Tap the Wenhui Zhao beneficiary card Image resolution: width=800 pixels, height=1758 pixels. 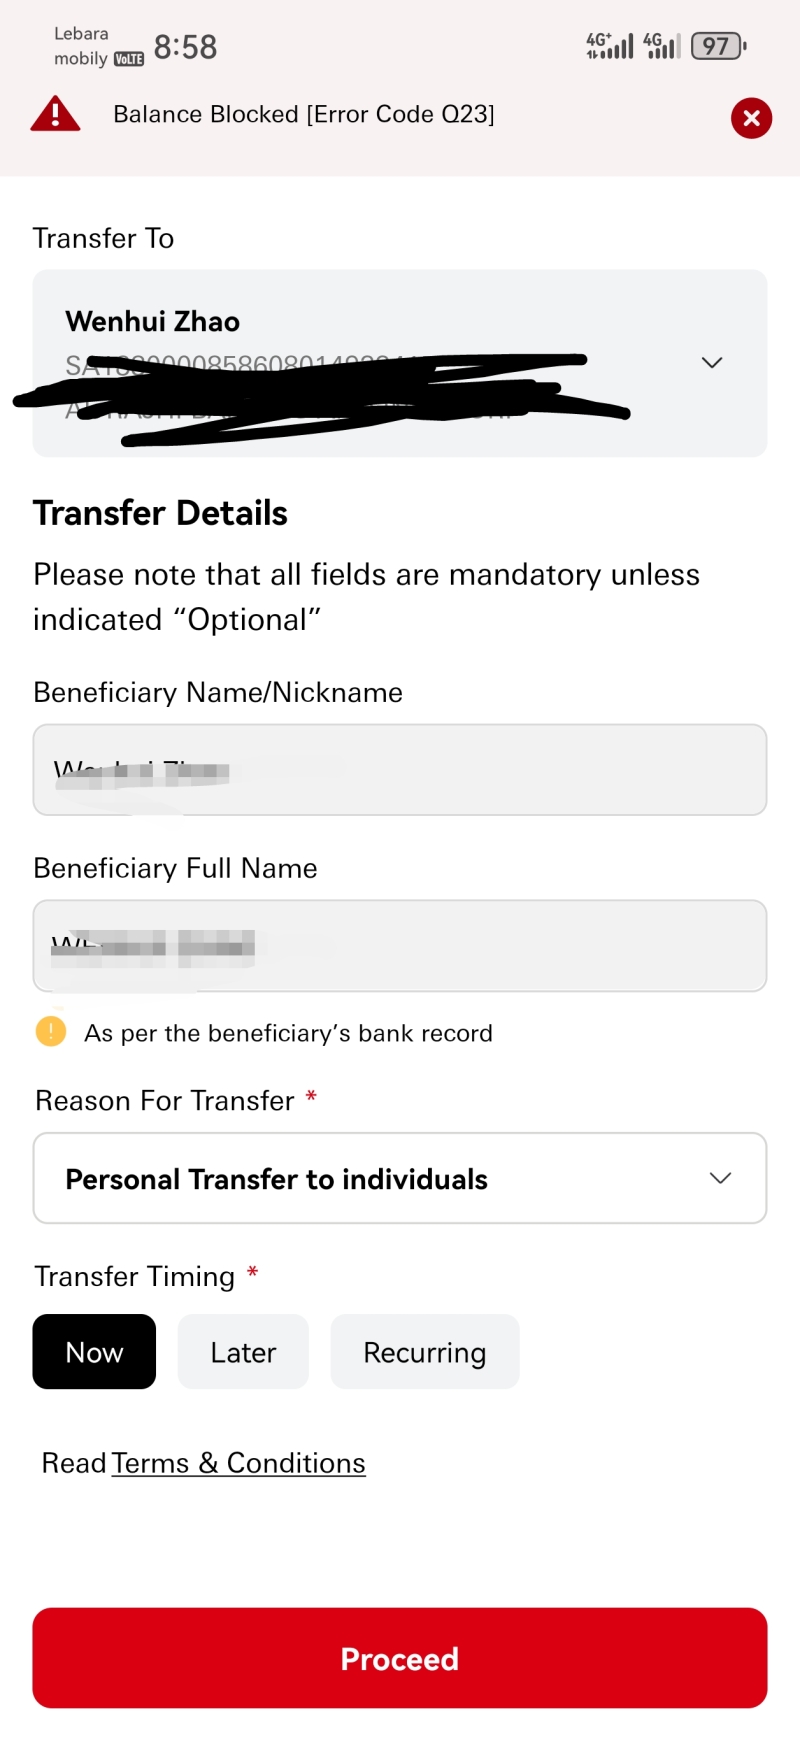click(x=400, y=363)
